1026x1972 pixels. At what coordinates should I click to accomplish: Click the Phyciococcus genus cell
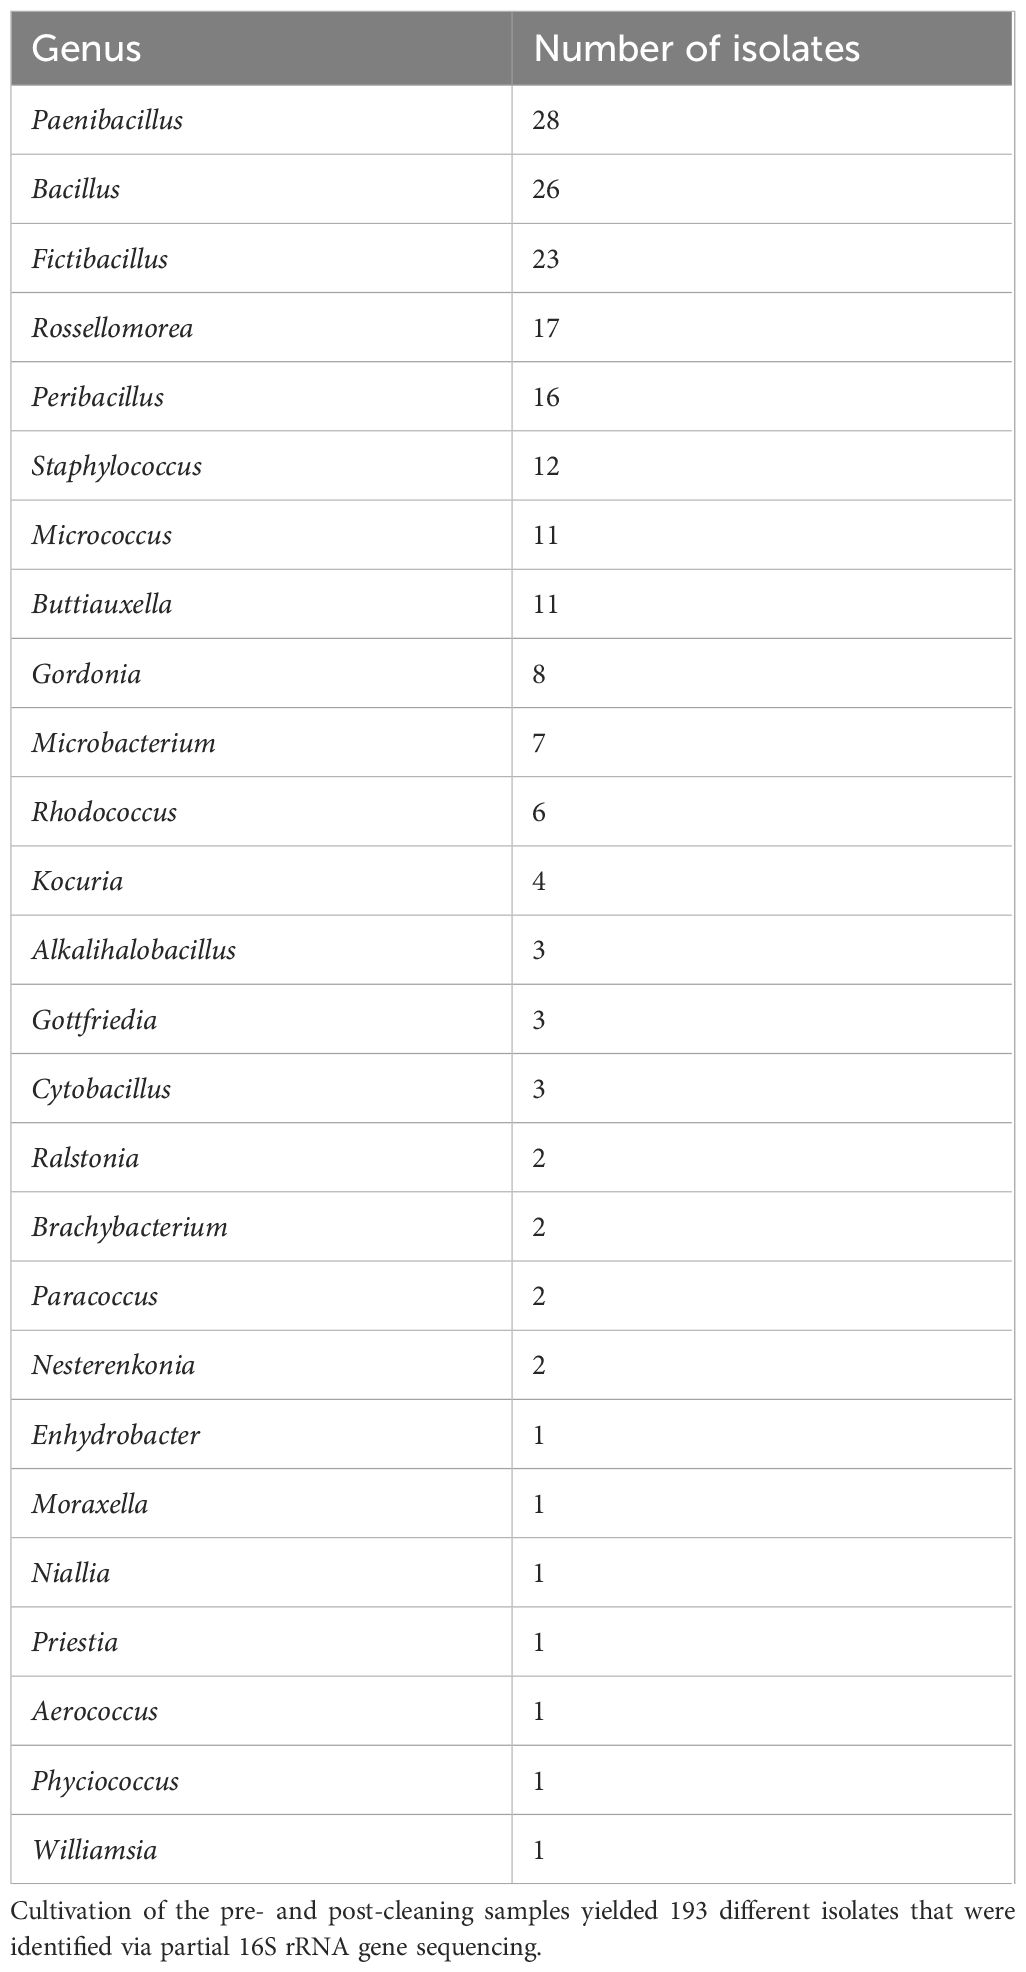(x=105, y=1781)
